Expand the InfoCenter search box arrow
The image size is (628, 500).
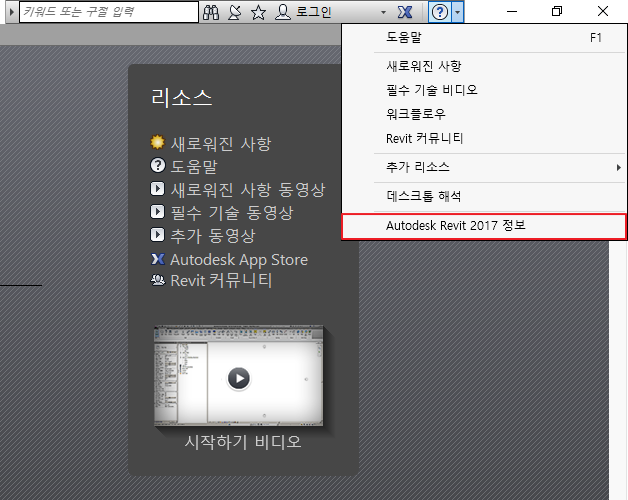(x=12, y=12)
